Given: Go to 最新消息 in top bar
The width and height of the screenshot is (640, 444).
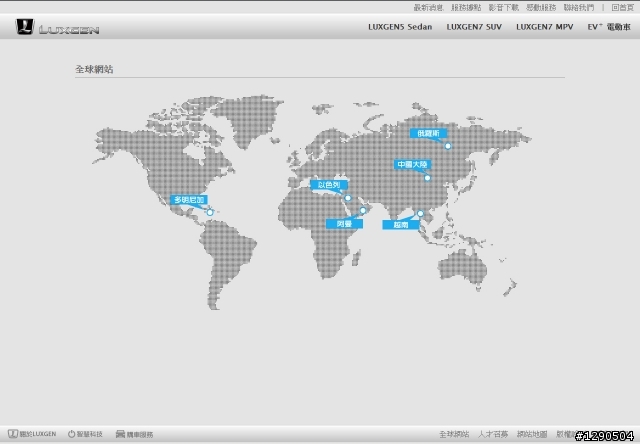Looking at the screenshot, I should (x=428, y=7).
